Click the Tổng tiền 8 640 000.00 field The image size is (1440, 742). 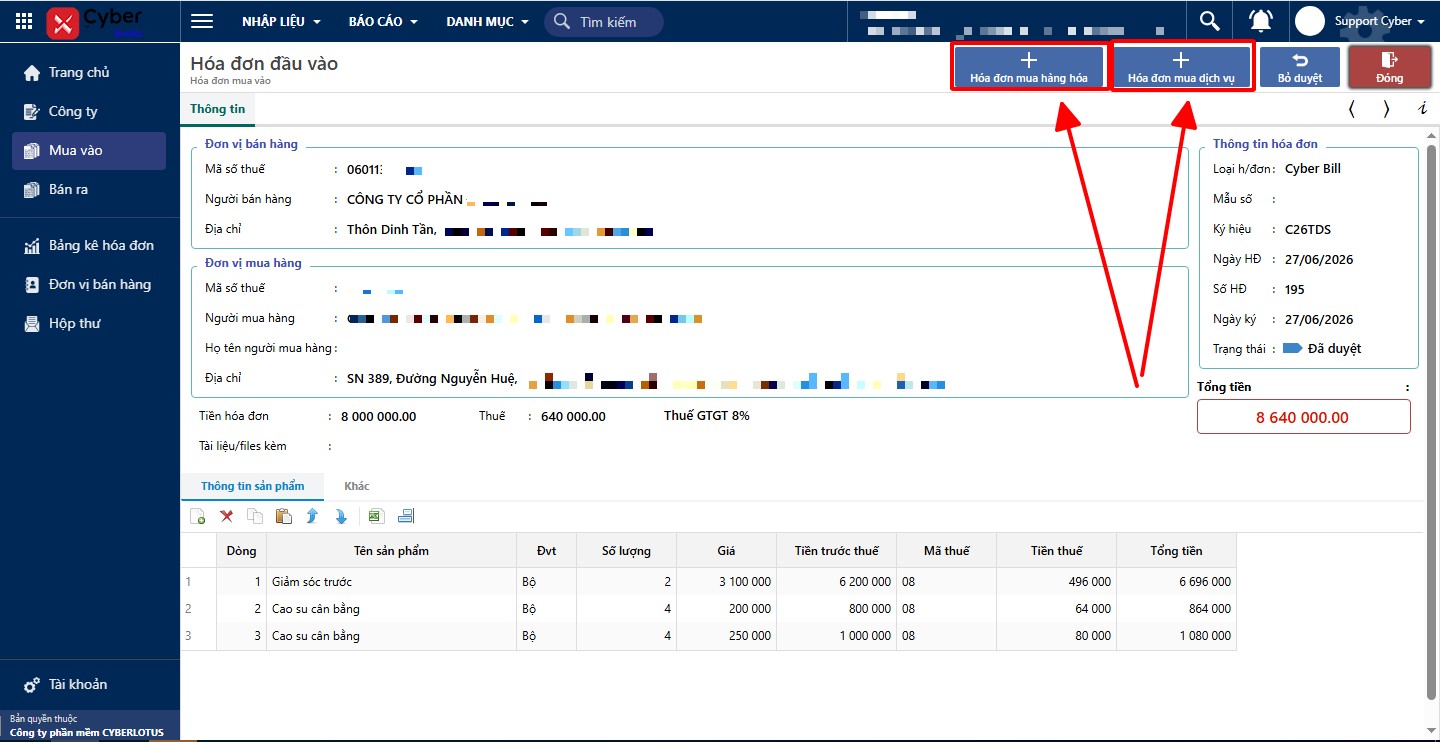tap(1303, 417)
